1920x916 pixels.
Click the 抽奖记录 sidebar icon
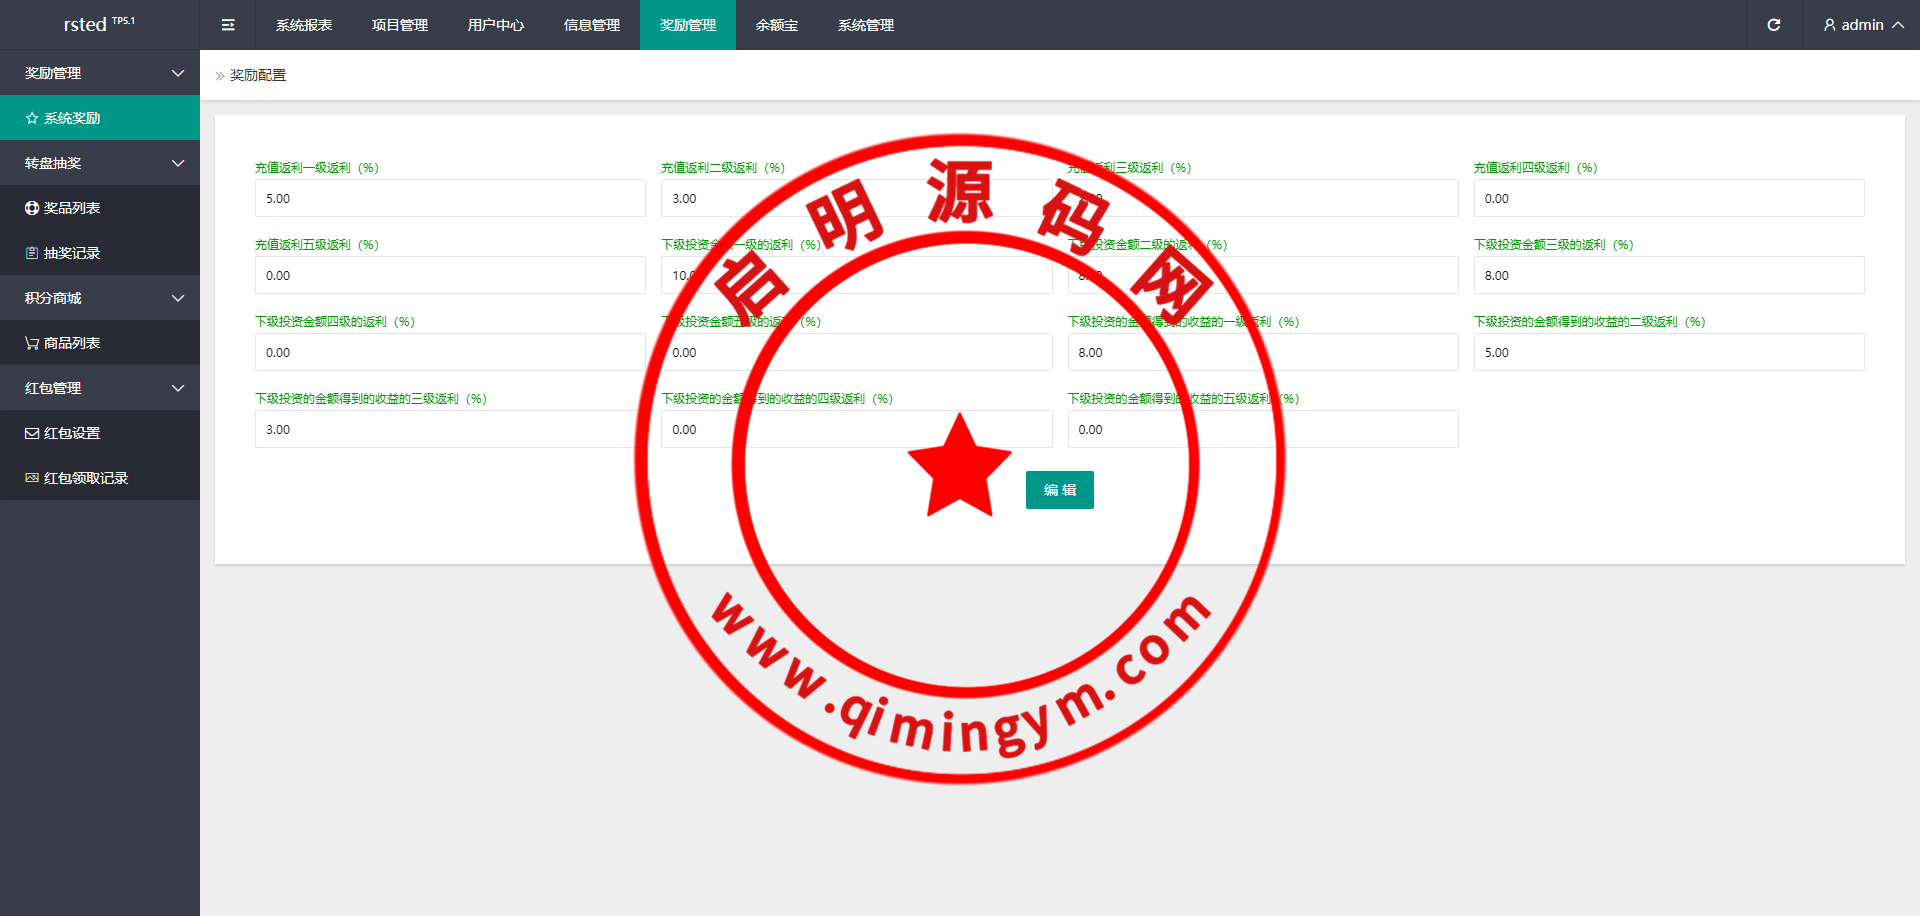(32, 253)
